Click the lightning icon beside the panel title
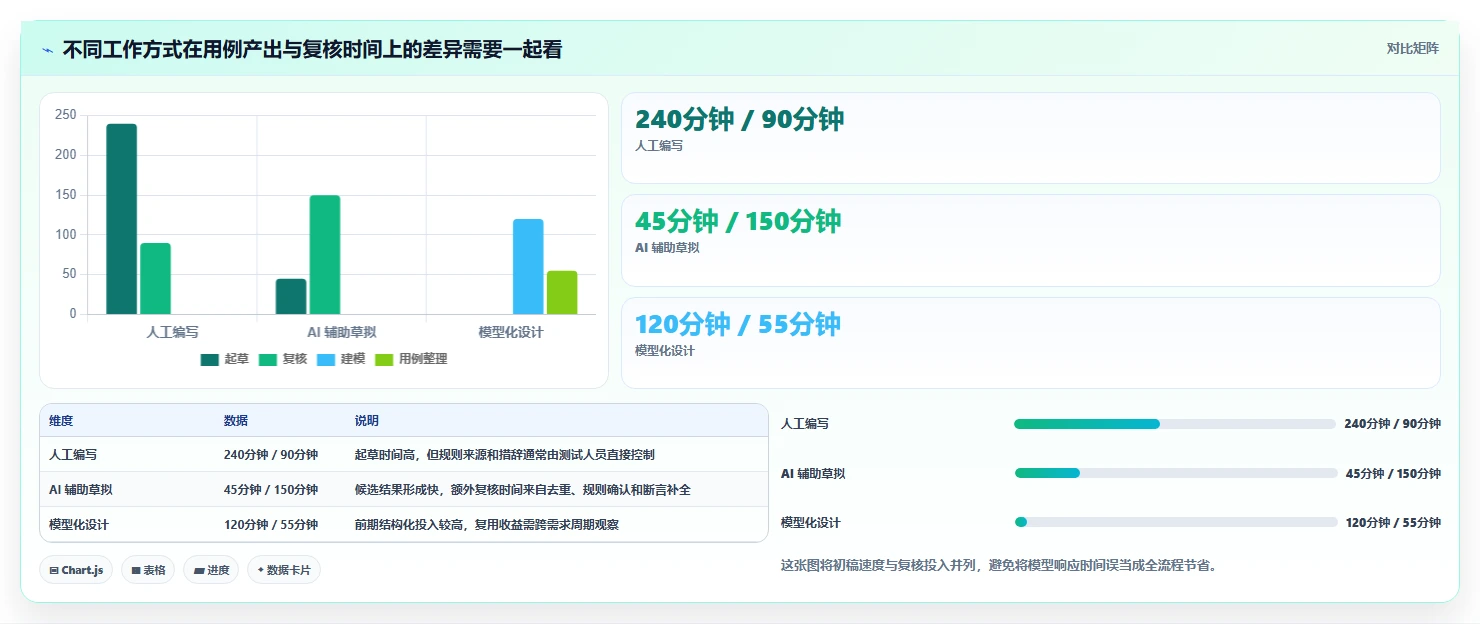 [47, 50]
